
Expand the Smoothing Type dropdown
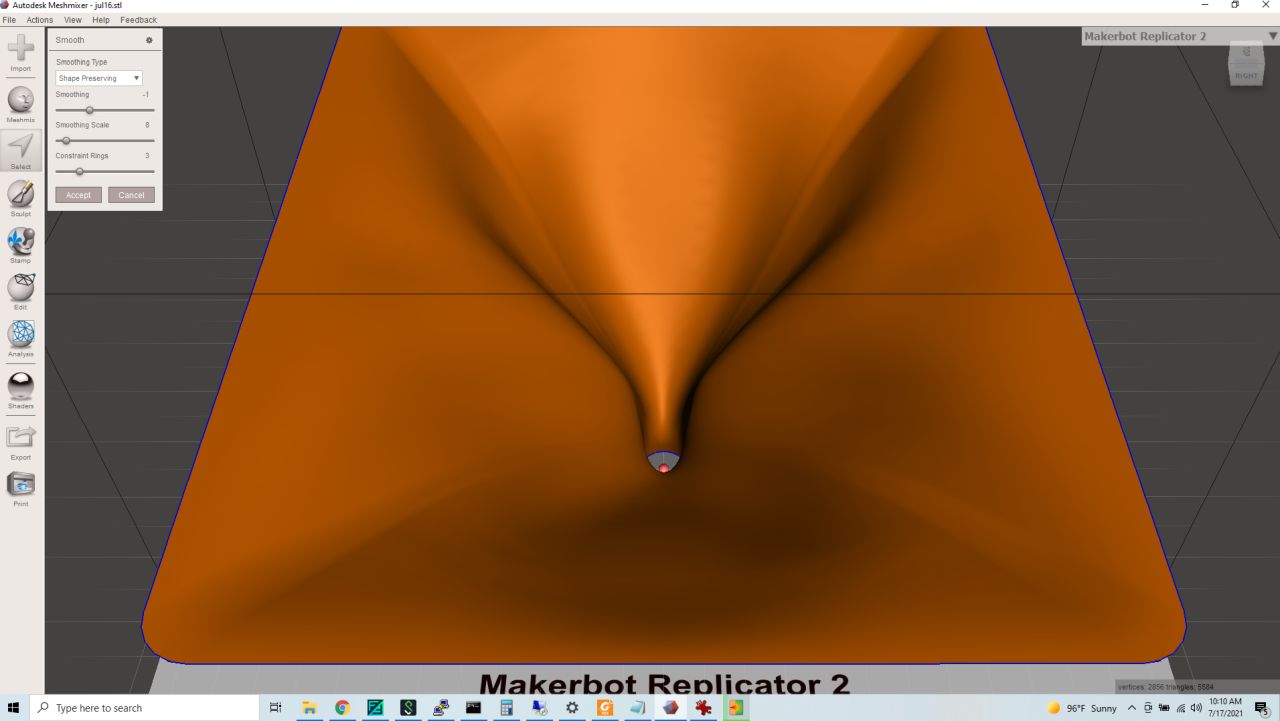point(99,78)
